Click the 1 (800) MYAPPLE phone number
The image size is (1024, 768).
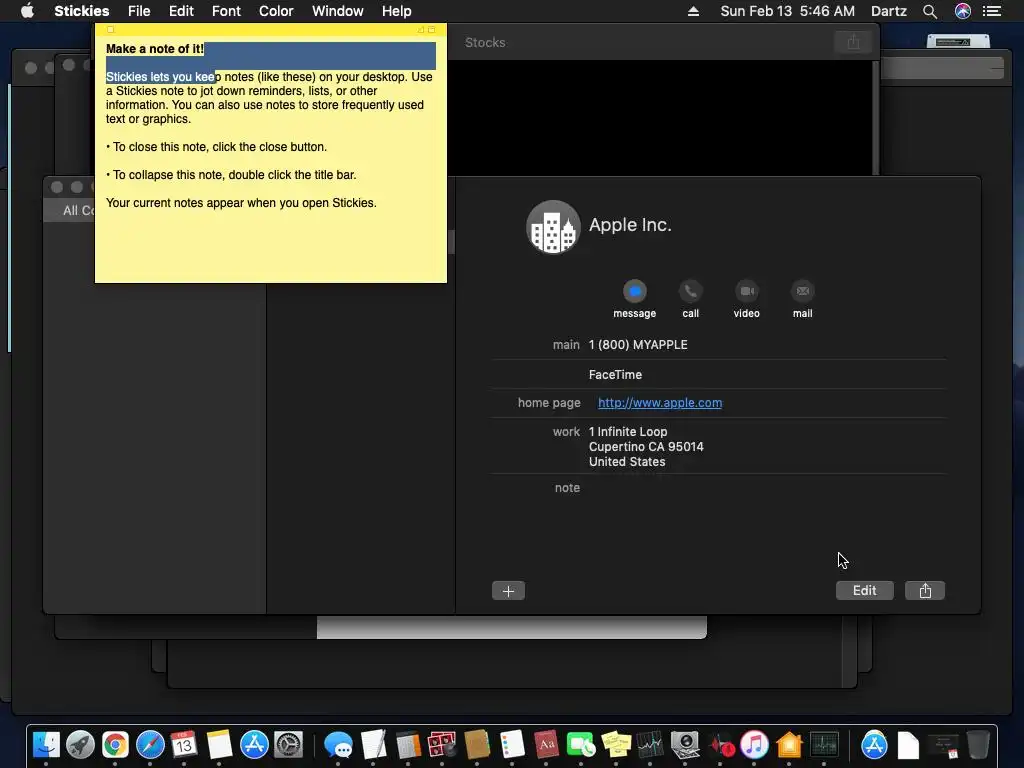point(638,345)
